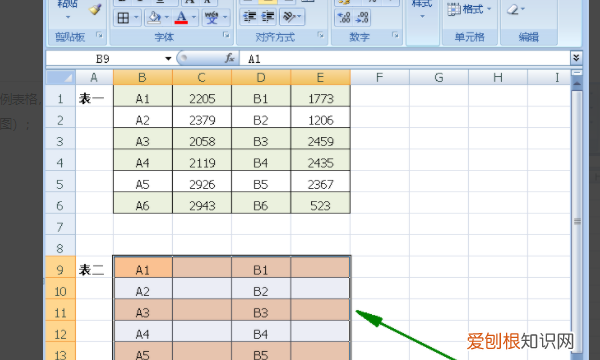
Task: Click the Name Box showing B9
Action: tap(104, 59)
